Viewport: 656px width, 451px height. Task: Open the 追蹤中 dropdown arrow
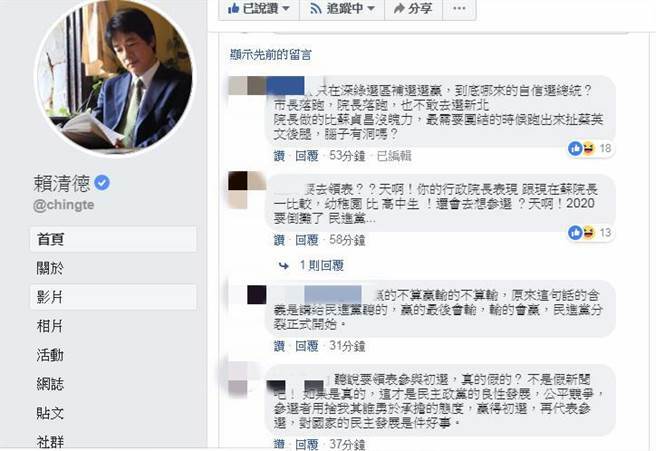[x=371, y=8]
